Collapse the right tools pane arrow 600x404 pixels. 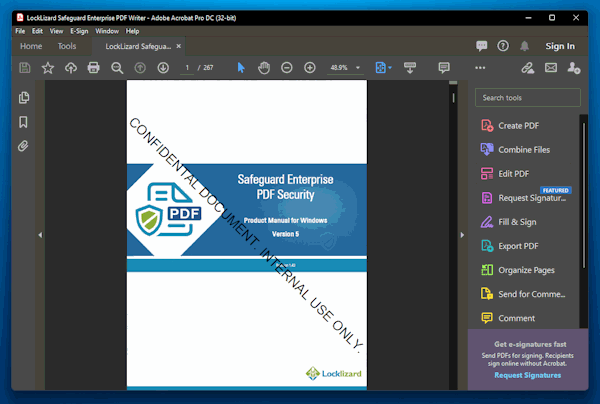462,235
